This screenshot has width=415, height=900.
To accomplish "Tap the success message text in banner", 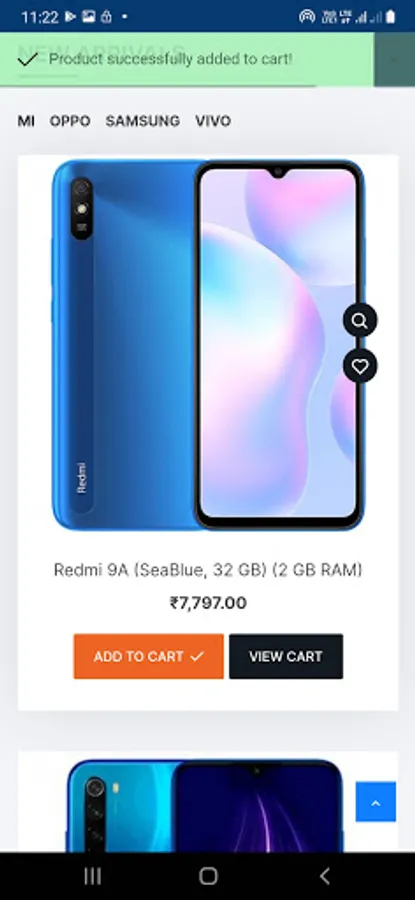I will [170, 59].
